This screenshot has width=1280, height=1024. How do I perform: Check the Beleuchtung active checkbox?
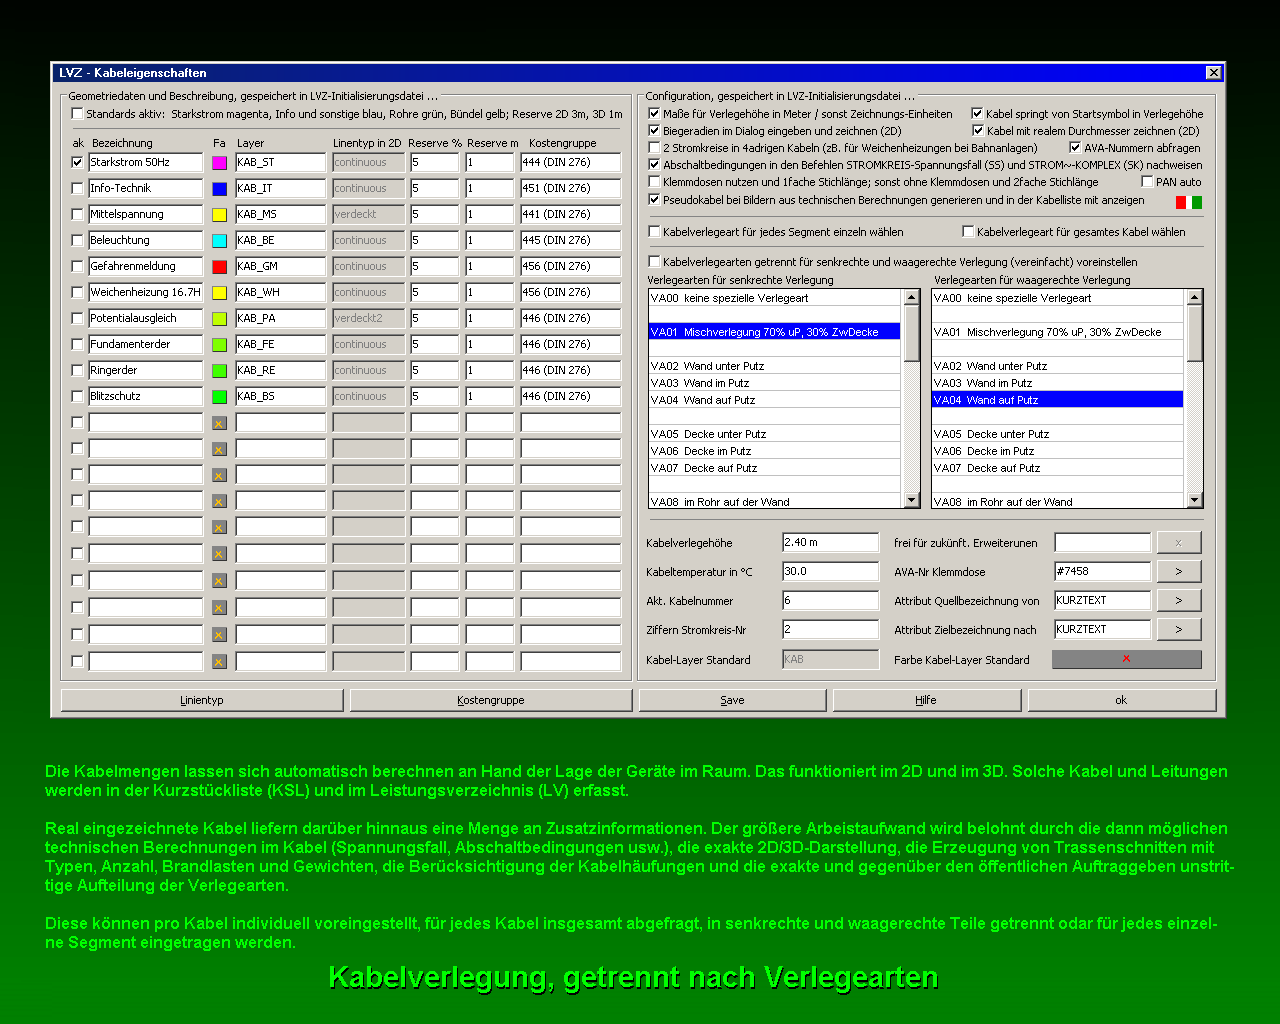coord(78,240)
